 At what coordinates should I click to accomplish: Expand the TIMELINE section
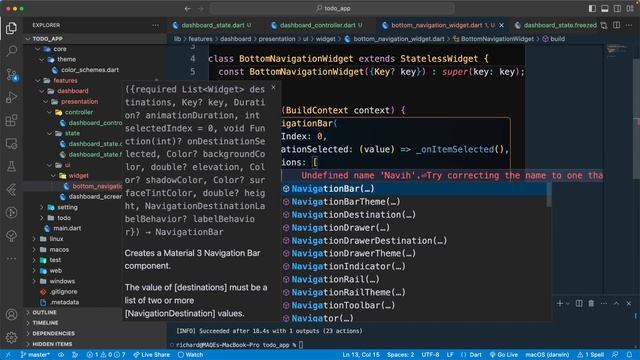click(45, 323)
